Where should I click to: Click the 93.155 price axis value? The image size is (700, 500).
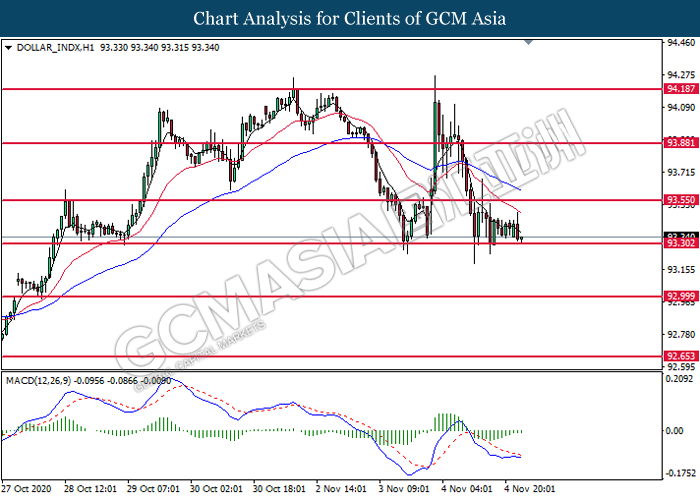tap(681, 270)
